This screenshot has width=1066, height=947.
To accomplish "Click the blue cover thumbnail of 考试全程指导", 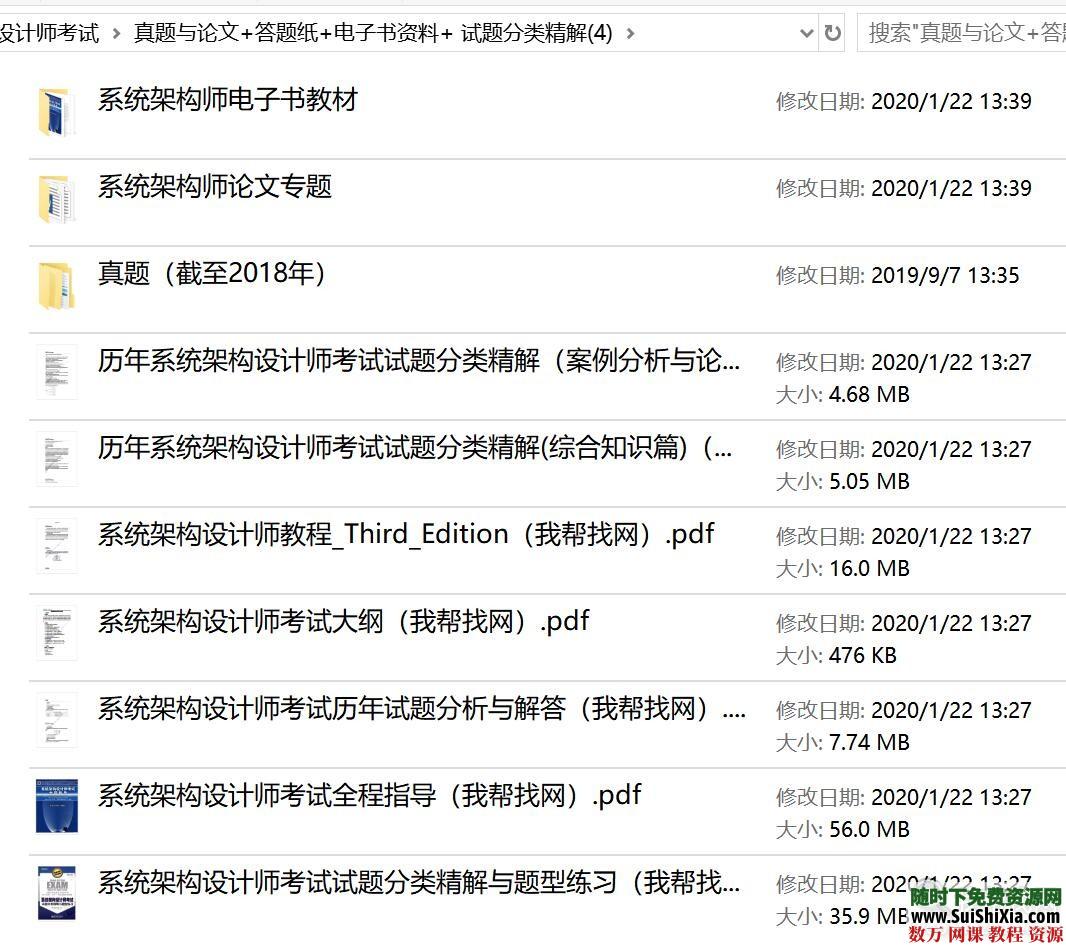I will point(57,806).
